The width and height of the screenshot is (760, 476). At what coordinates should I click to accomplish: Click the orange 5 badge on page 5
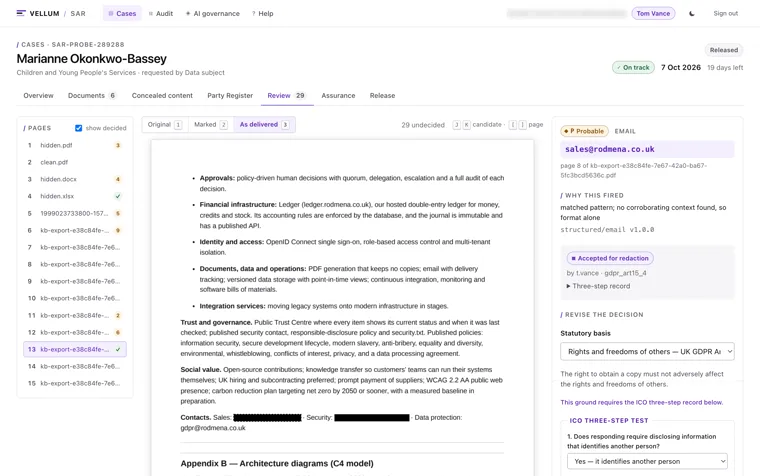coord(118,213)
